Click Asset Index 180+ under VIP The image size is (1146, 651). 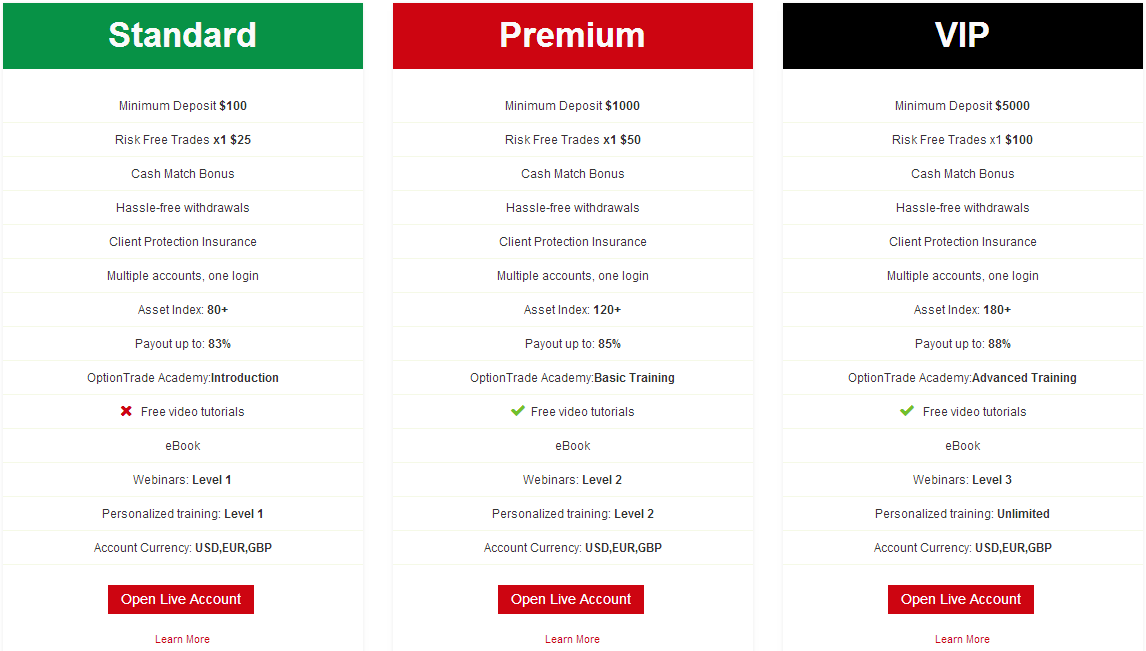[x=962, y=309]
